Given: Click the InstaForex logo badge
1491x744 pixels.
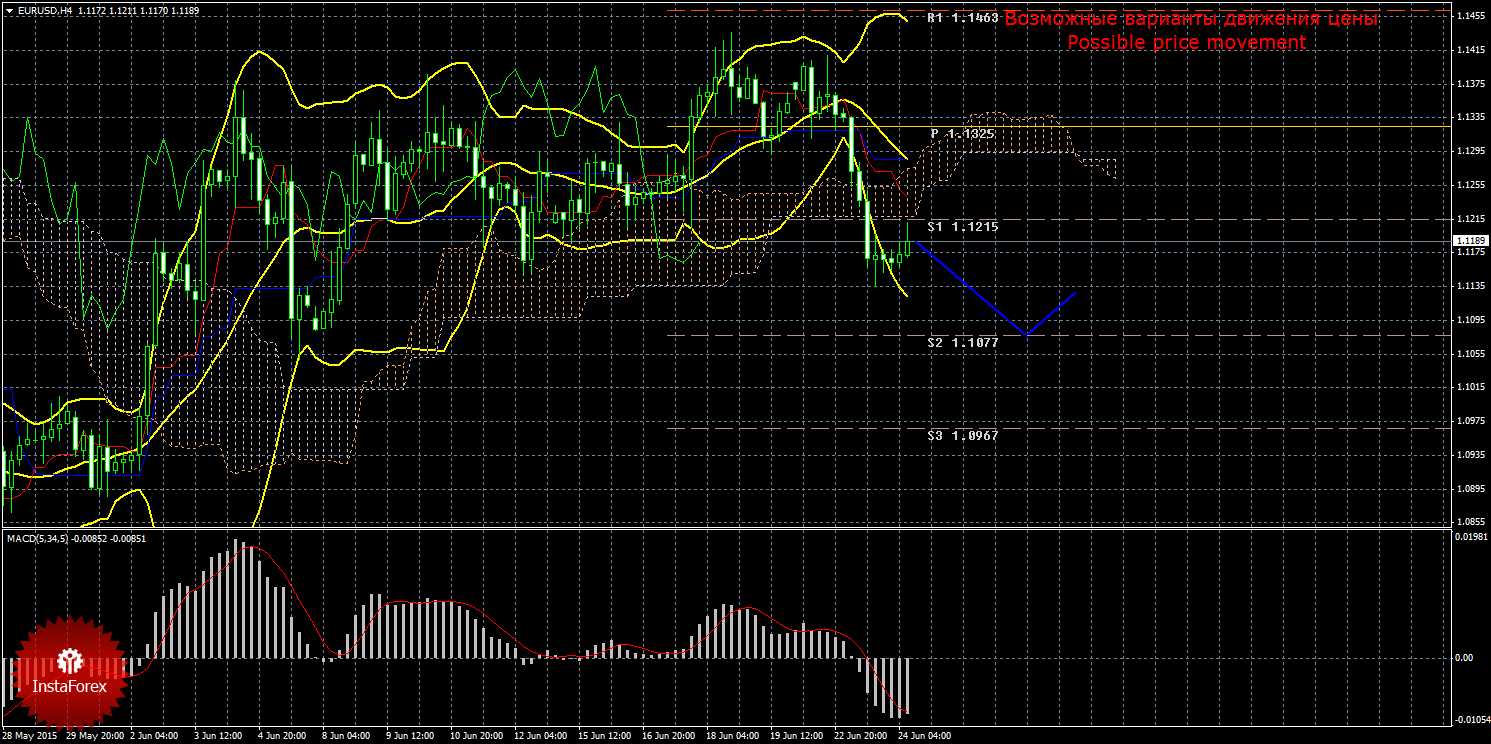Looking at the screenshot, I should 69,670.
